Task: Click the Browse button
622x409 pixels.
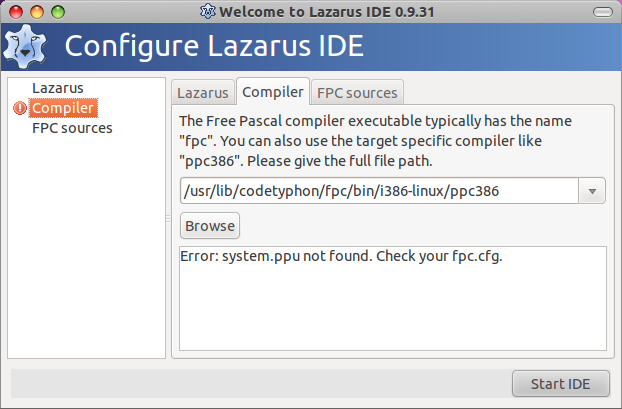Action: [210, 226]
